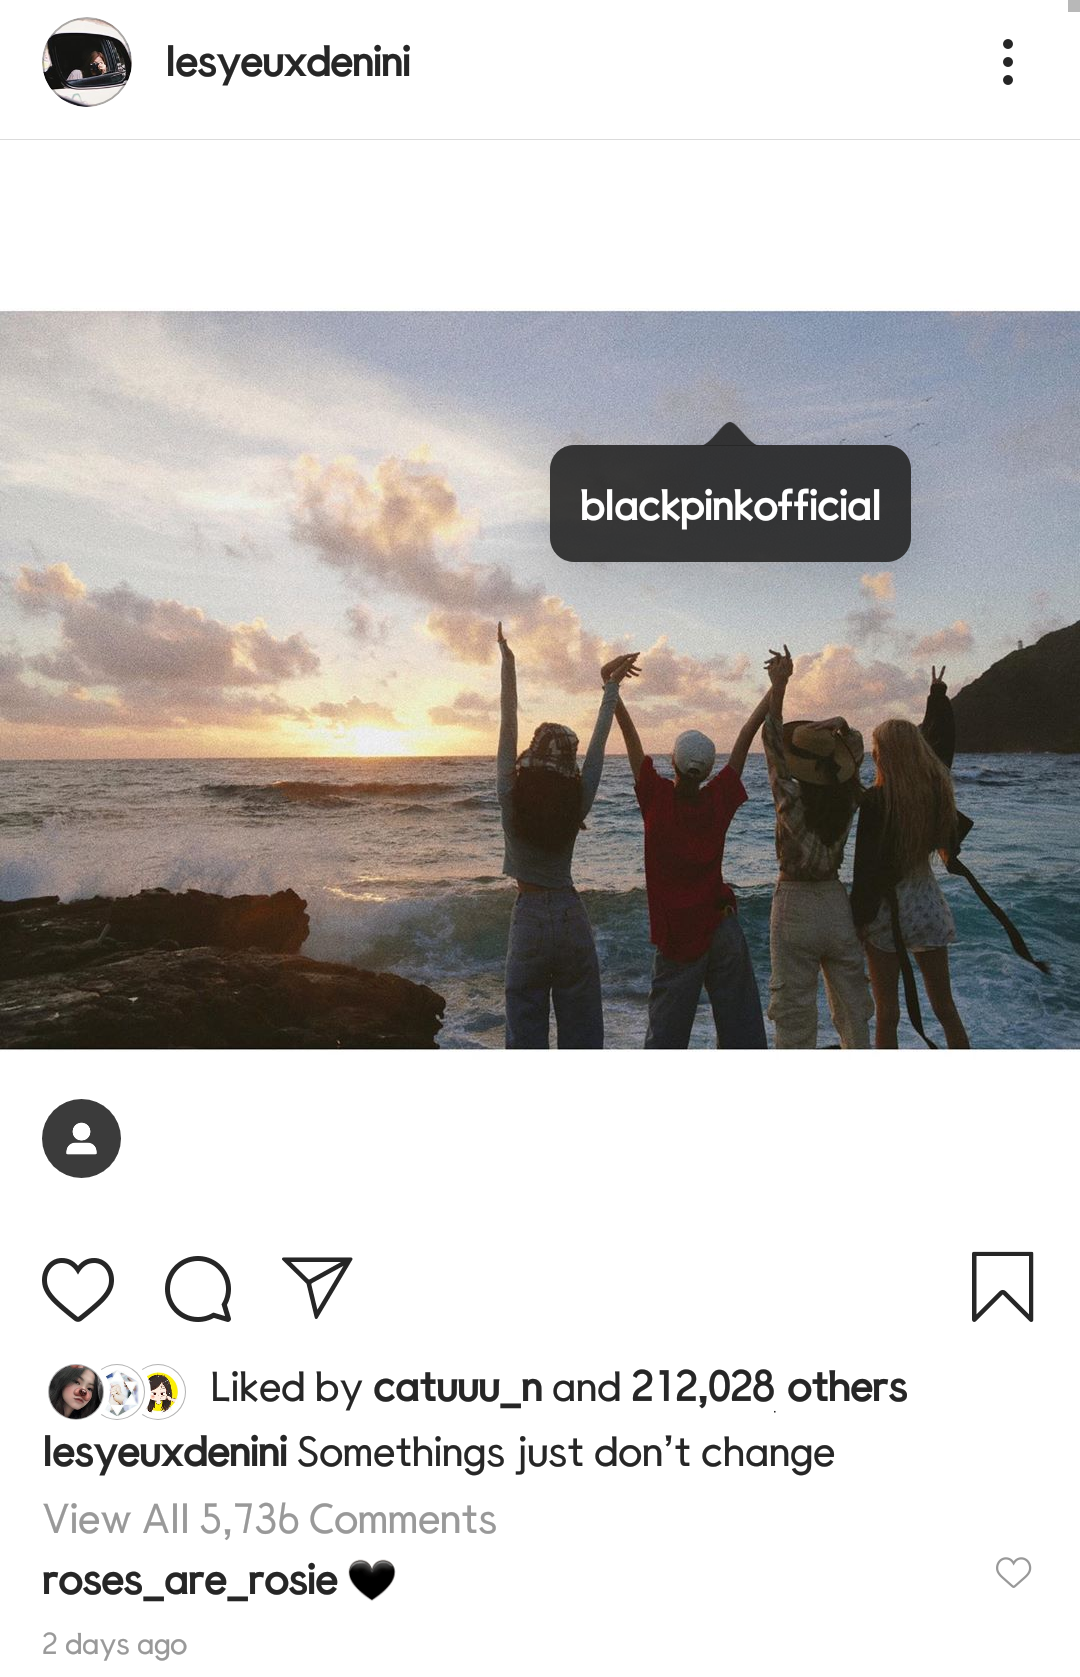View All 5,736 Comments
The image size is (1080, 1677).
coord(270,1520)
